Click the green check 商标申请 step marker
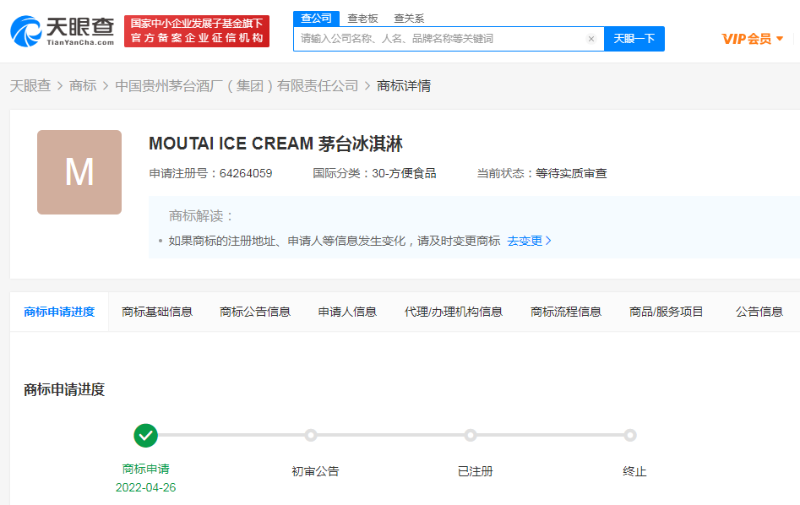This screenshot has height=505, width=800. click(x=145, y=436)
